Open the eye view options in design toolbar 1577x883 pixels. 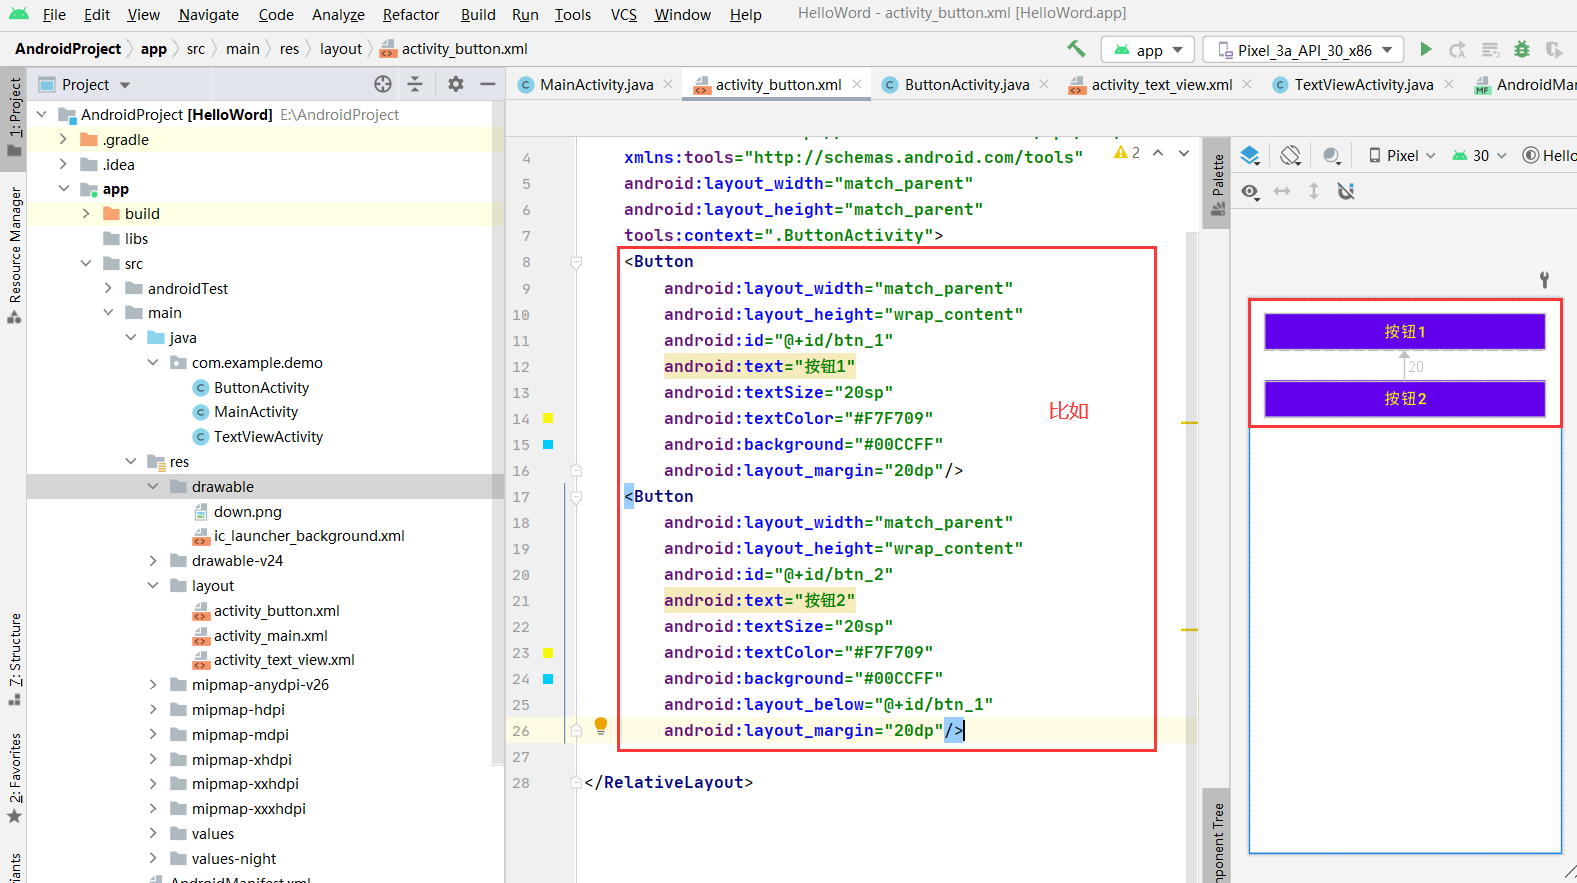[1250, 191]
